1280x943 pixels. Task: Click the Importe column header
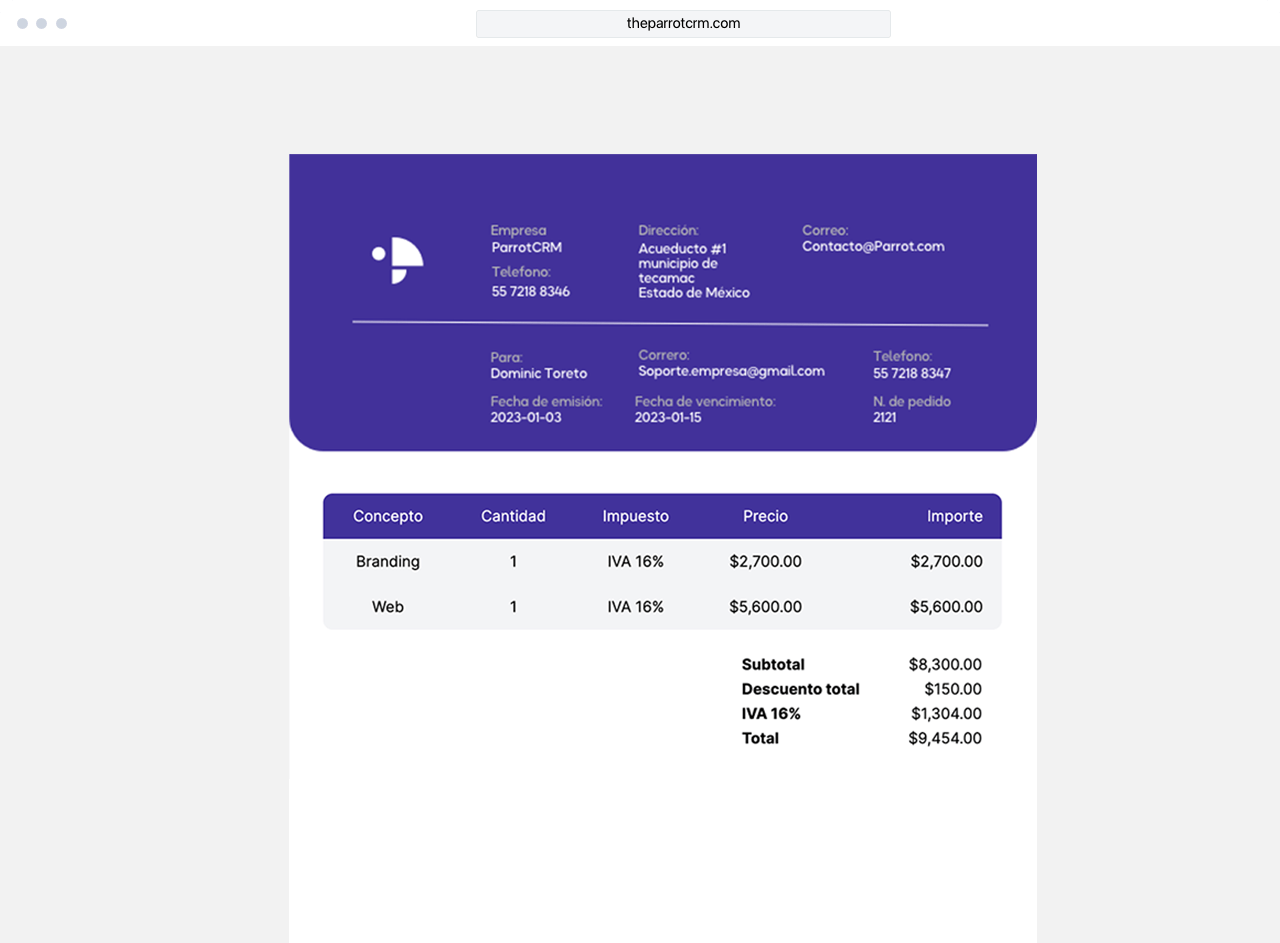pyautogui.click(x=954, y=516)
